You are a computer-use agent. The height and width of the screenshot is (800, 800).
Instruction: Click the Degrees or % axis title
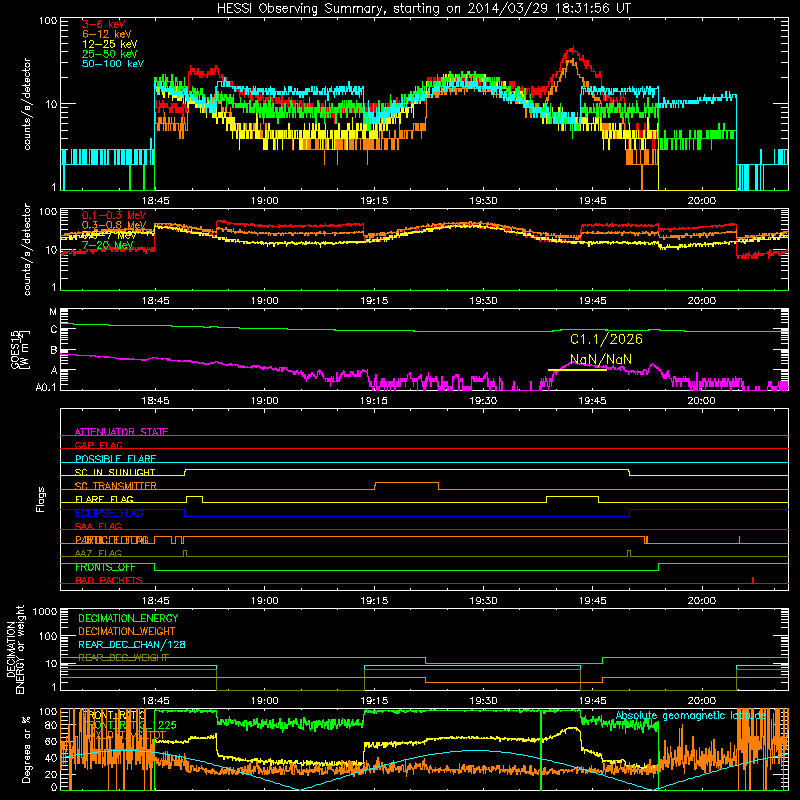[x=26, y=749]
